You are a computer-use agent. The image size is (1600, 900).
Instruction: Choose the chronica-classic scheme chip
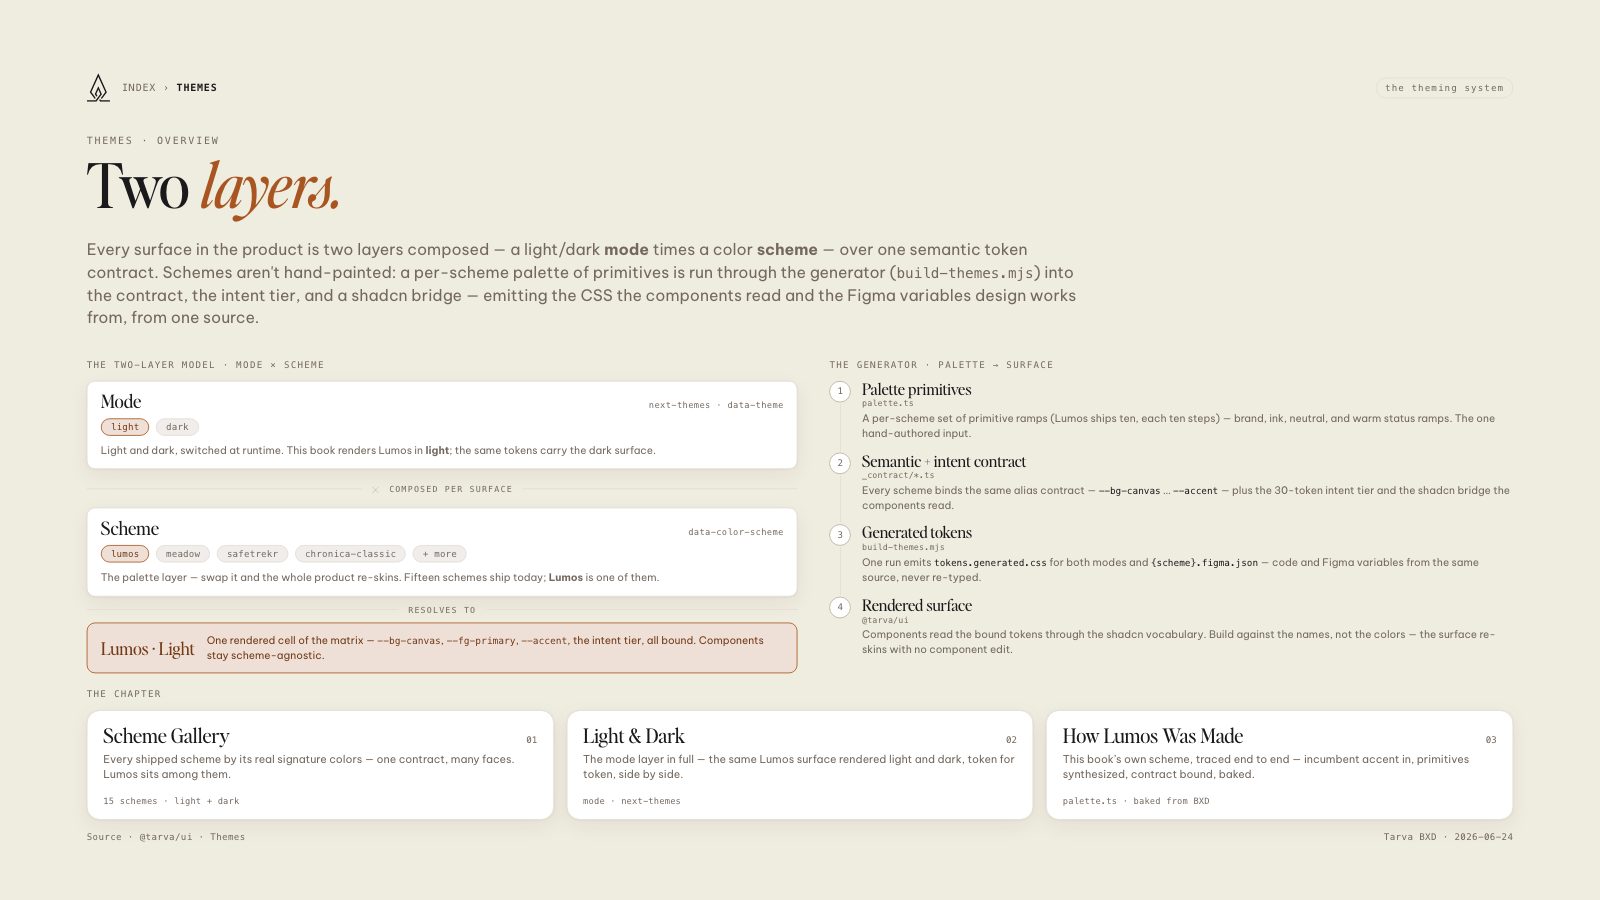pos(350,554)
